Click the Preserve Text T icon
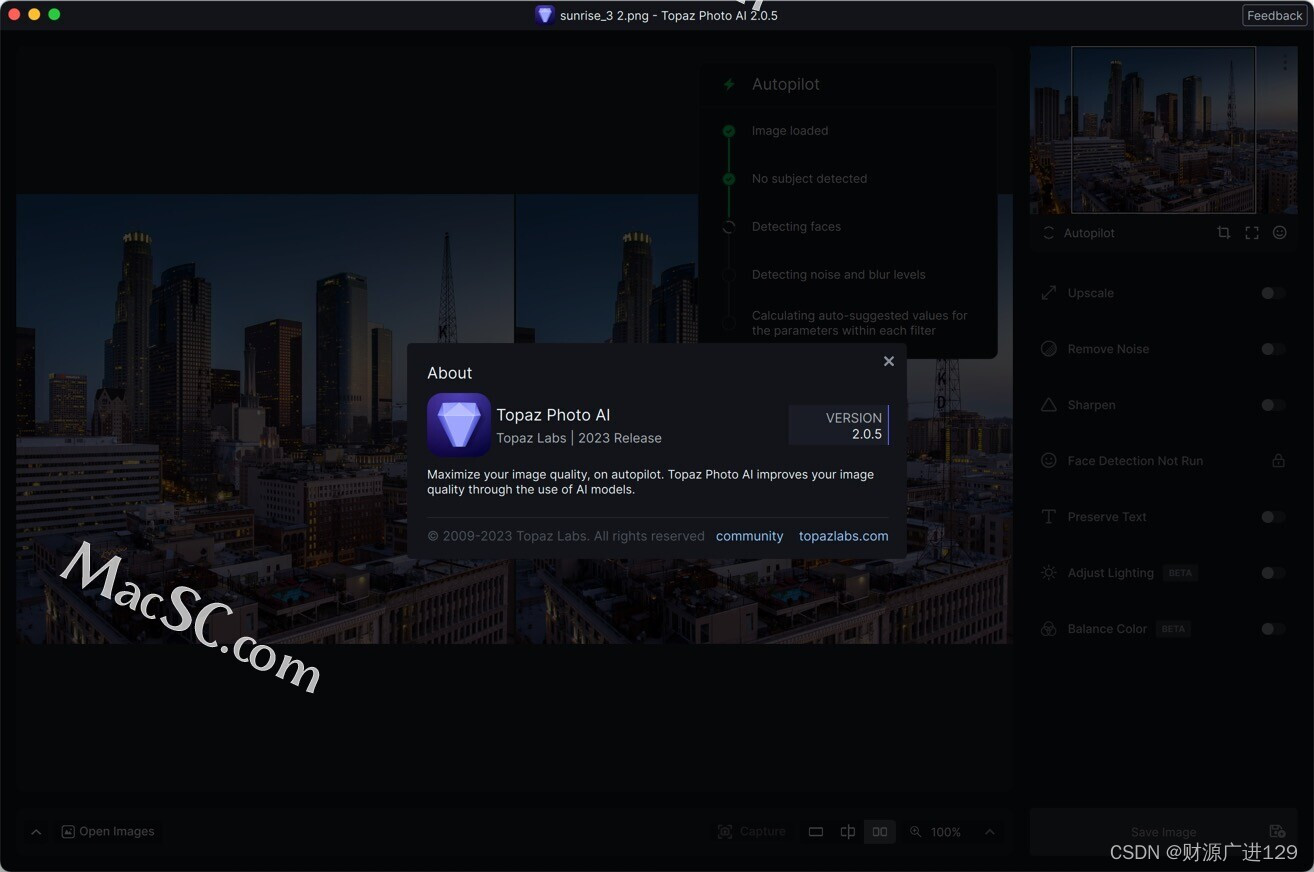The height and width of the screenshot is (872, 1314). pyautogui.click(x=1049, y=517)
